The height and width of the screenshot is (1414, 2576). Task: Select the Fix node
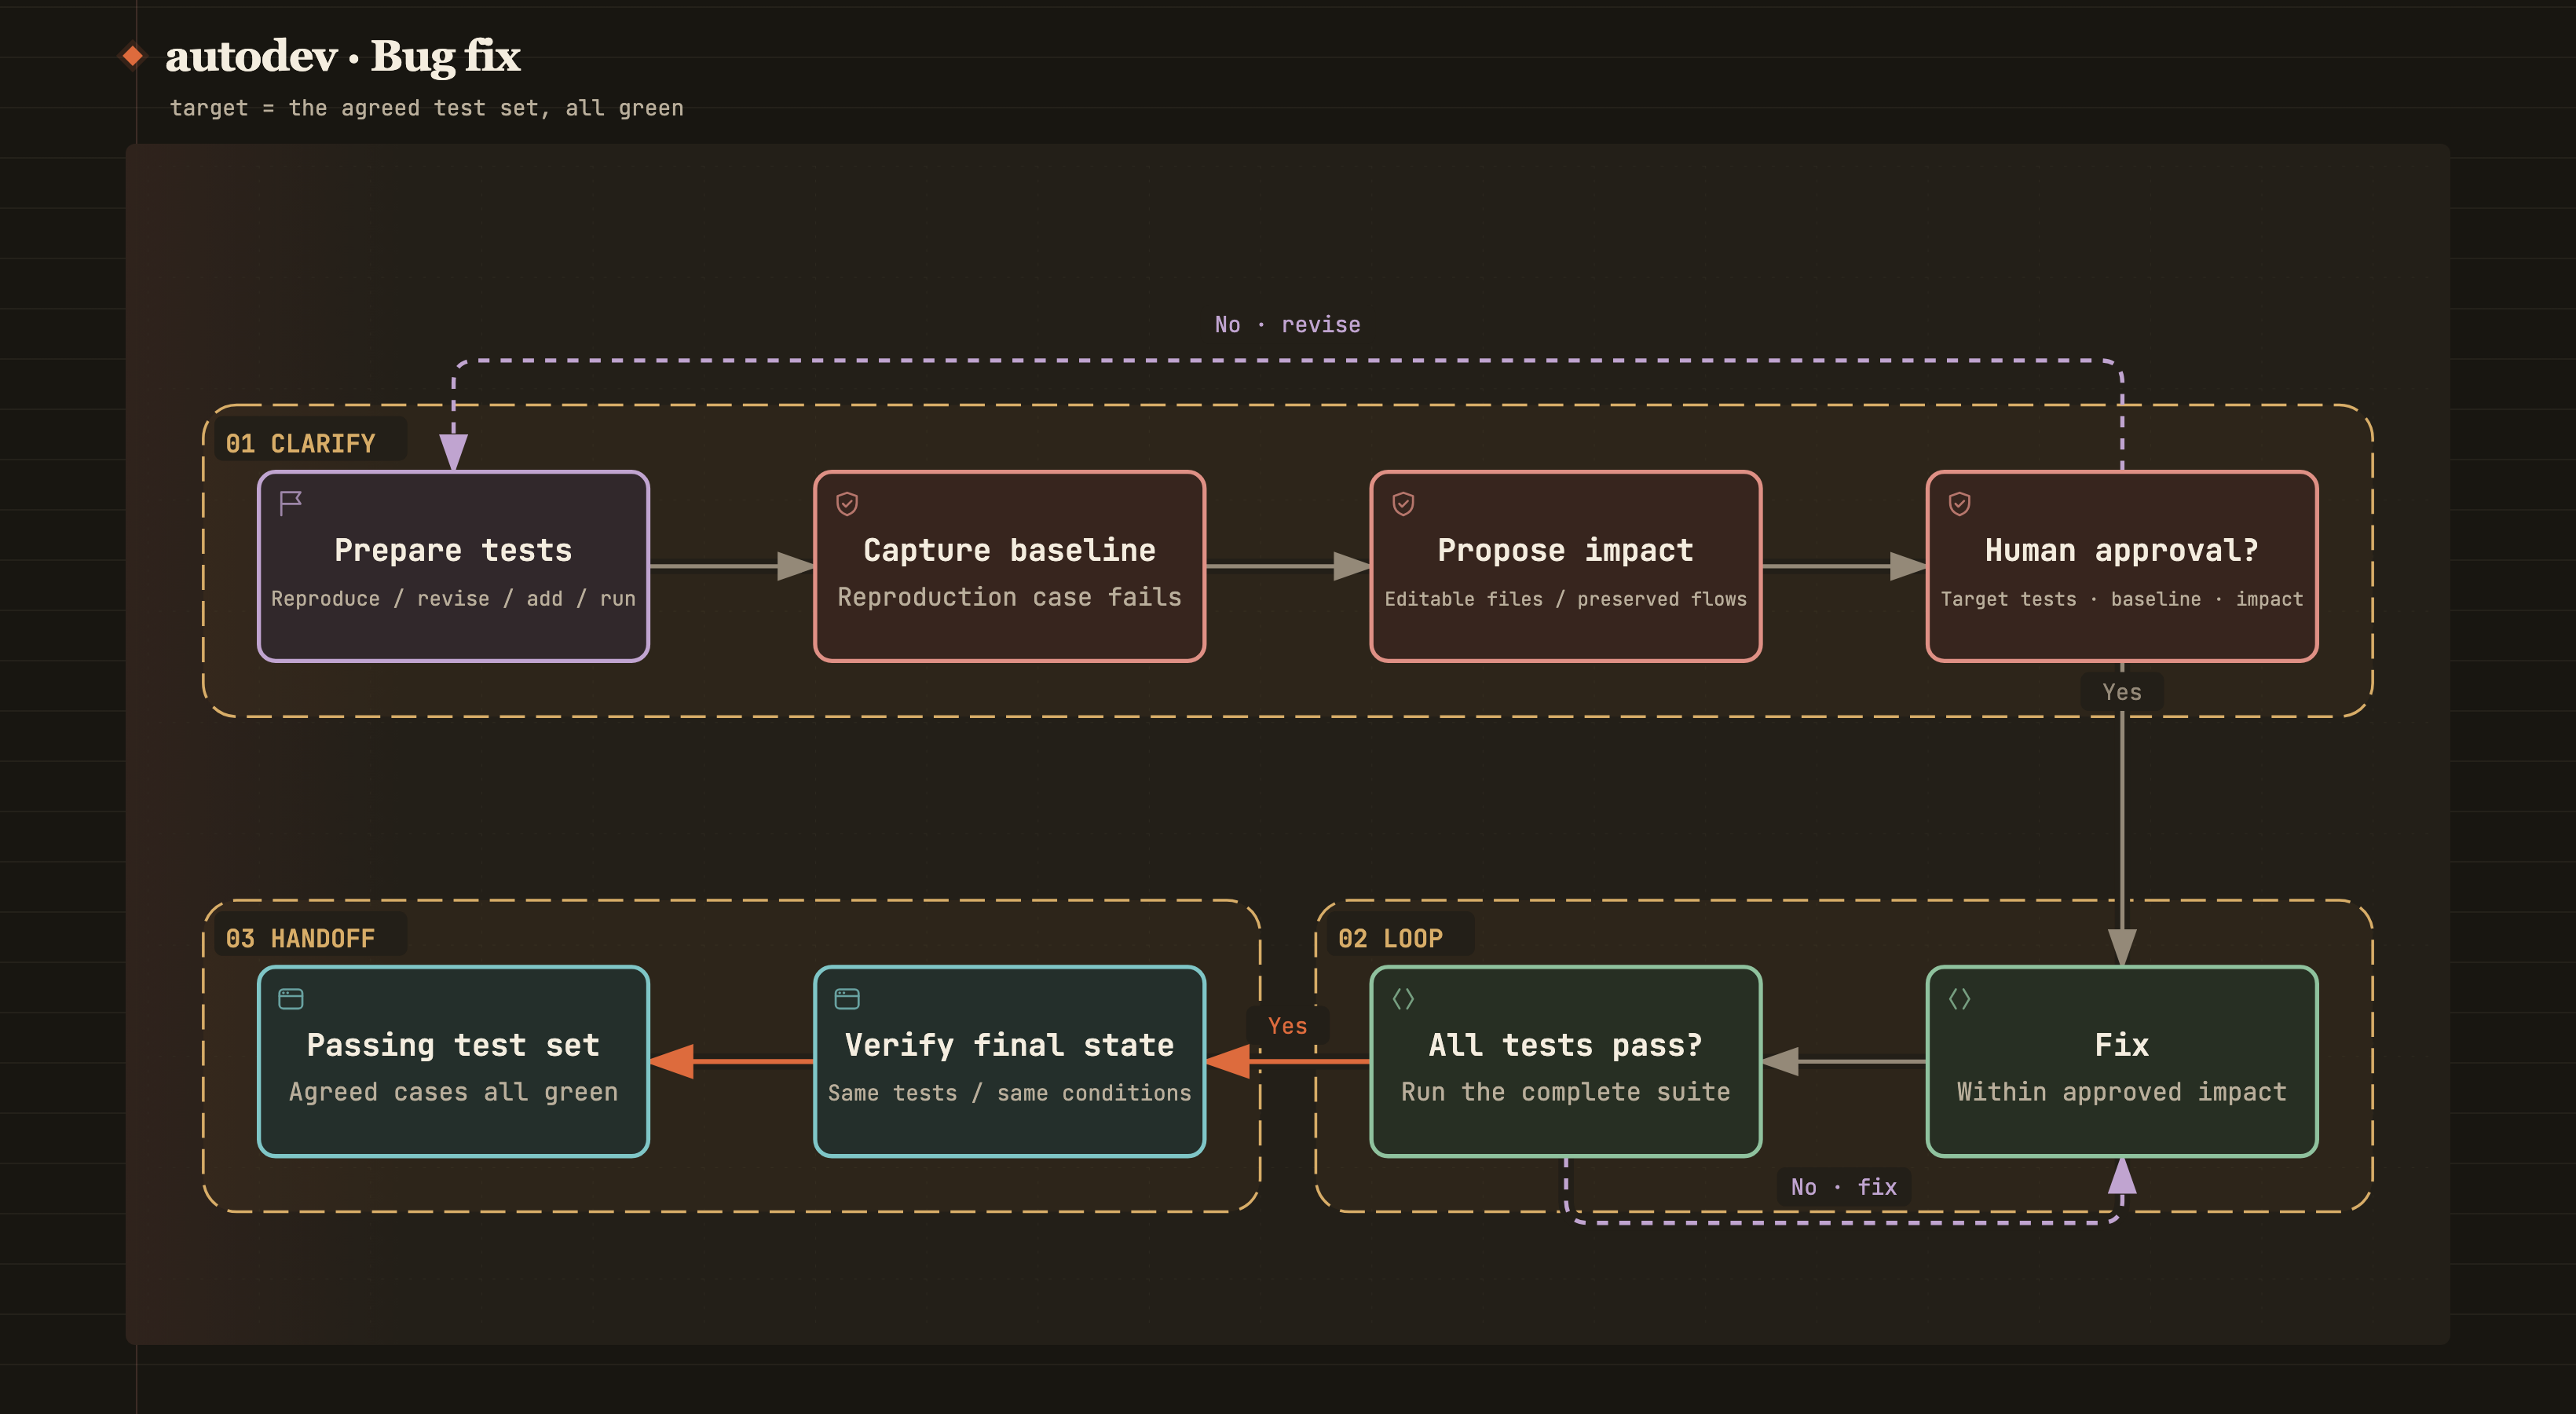(2121, 1061)
